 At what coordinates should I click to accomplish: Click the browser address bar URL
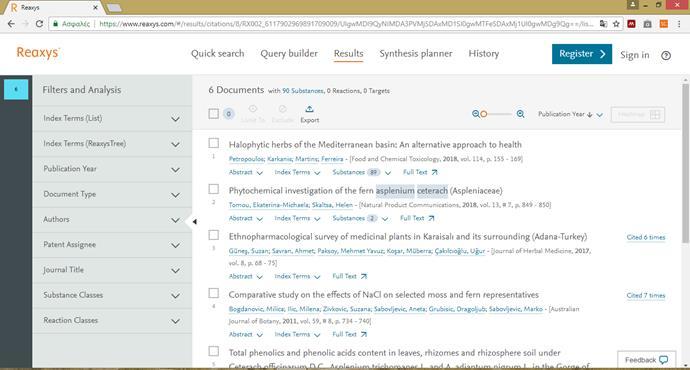click(346, 24)
